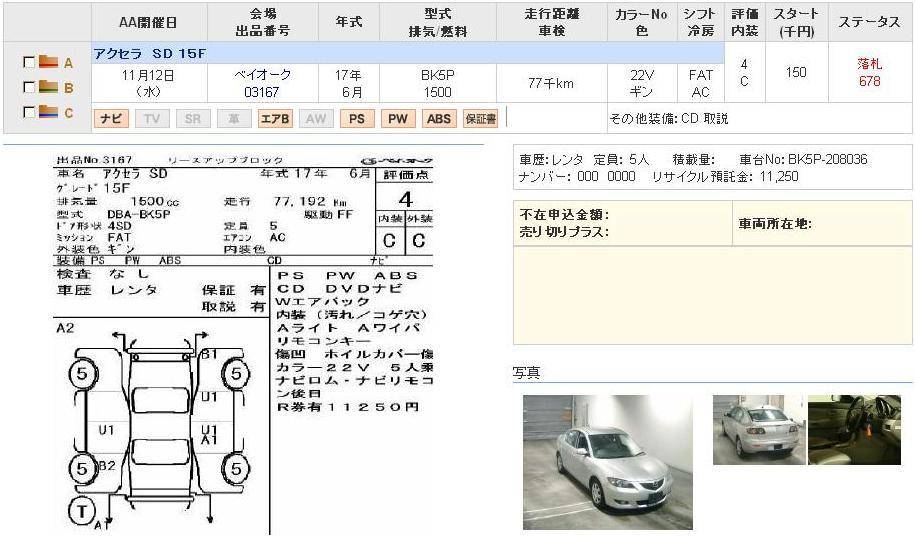
Task: Click the カラーNo 色 column header
Action: point(642,22)
